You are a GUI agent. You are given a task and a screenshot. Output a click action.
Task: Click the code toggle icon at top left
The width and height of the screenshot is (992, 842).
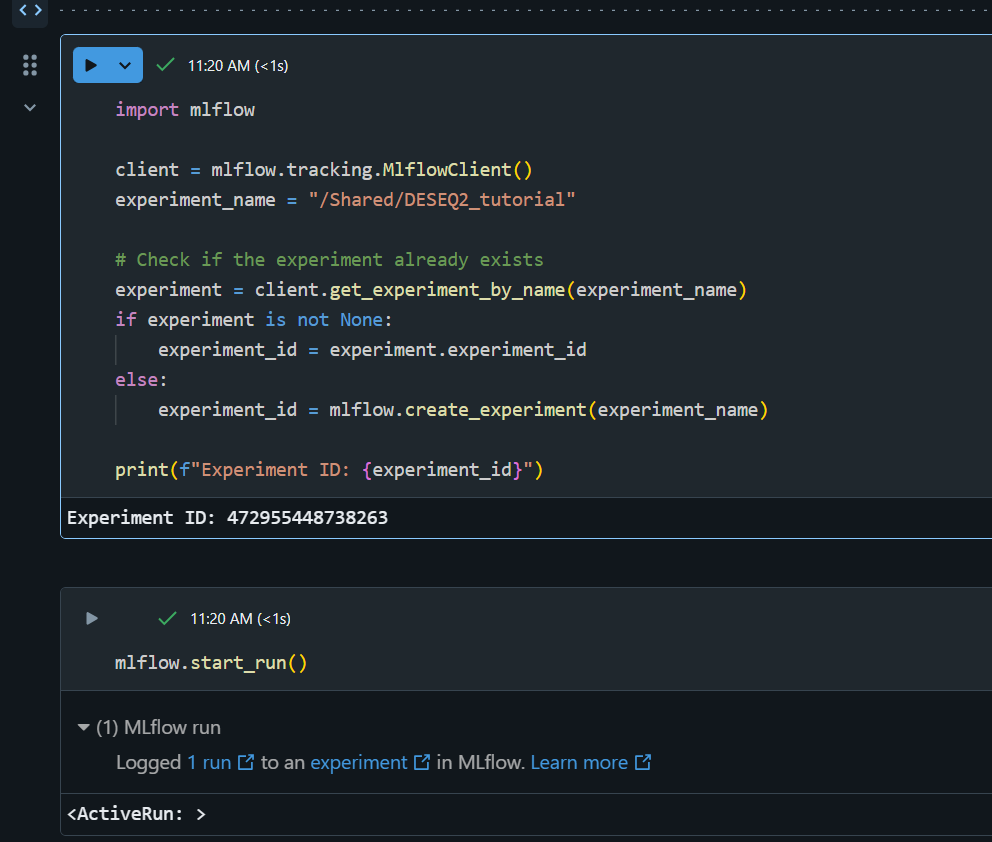pos(30,10)
